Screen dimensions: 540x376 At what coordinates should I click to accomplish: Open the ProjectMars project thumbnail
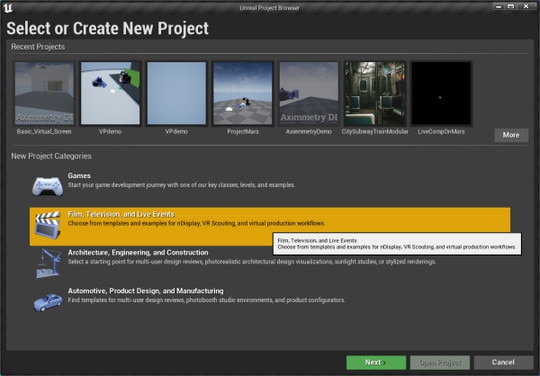[243, 93]
